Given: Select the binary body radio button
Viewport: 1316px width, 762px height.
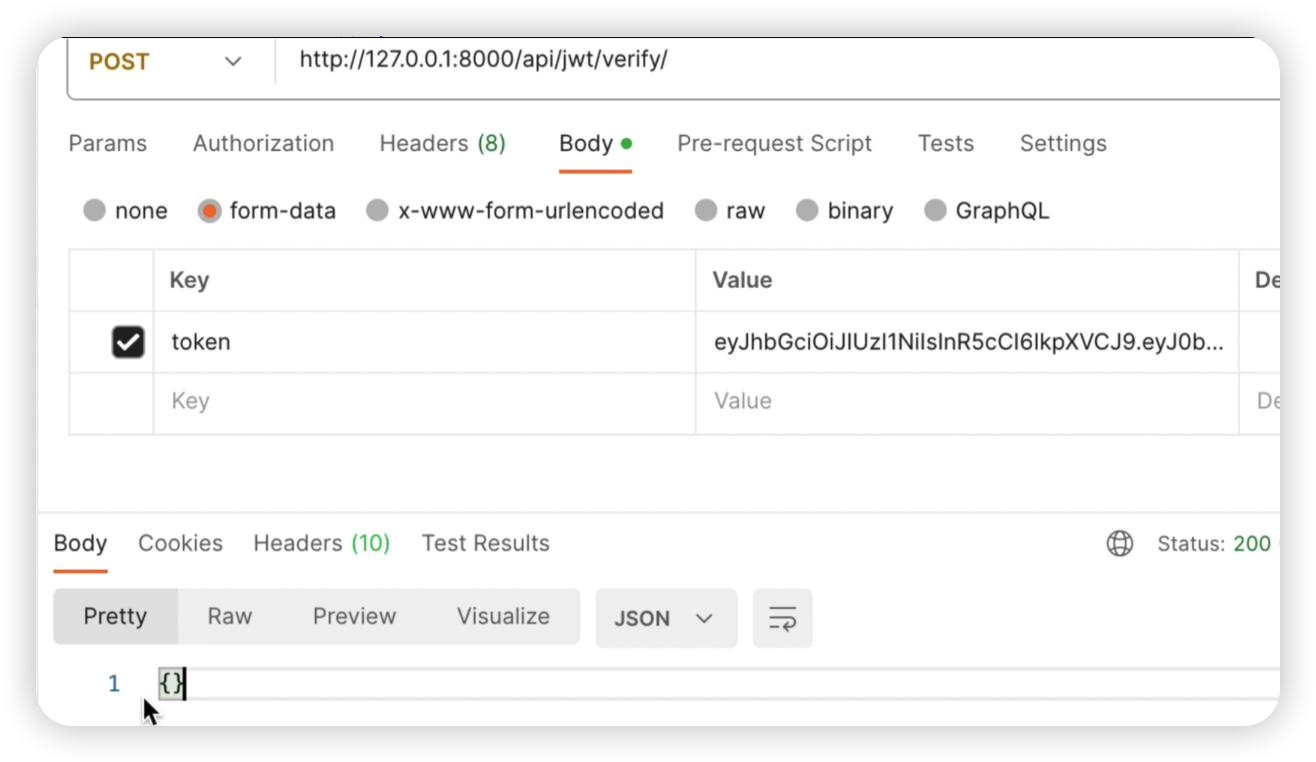Looking at the screenshot, I should pyautogui.click(x=807, y=211).
